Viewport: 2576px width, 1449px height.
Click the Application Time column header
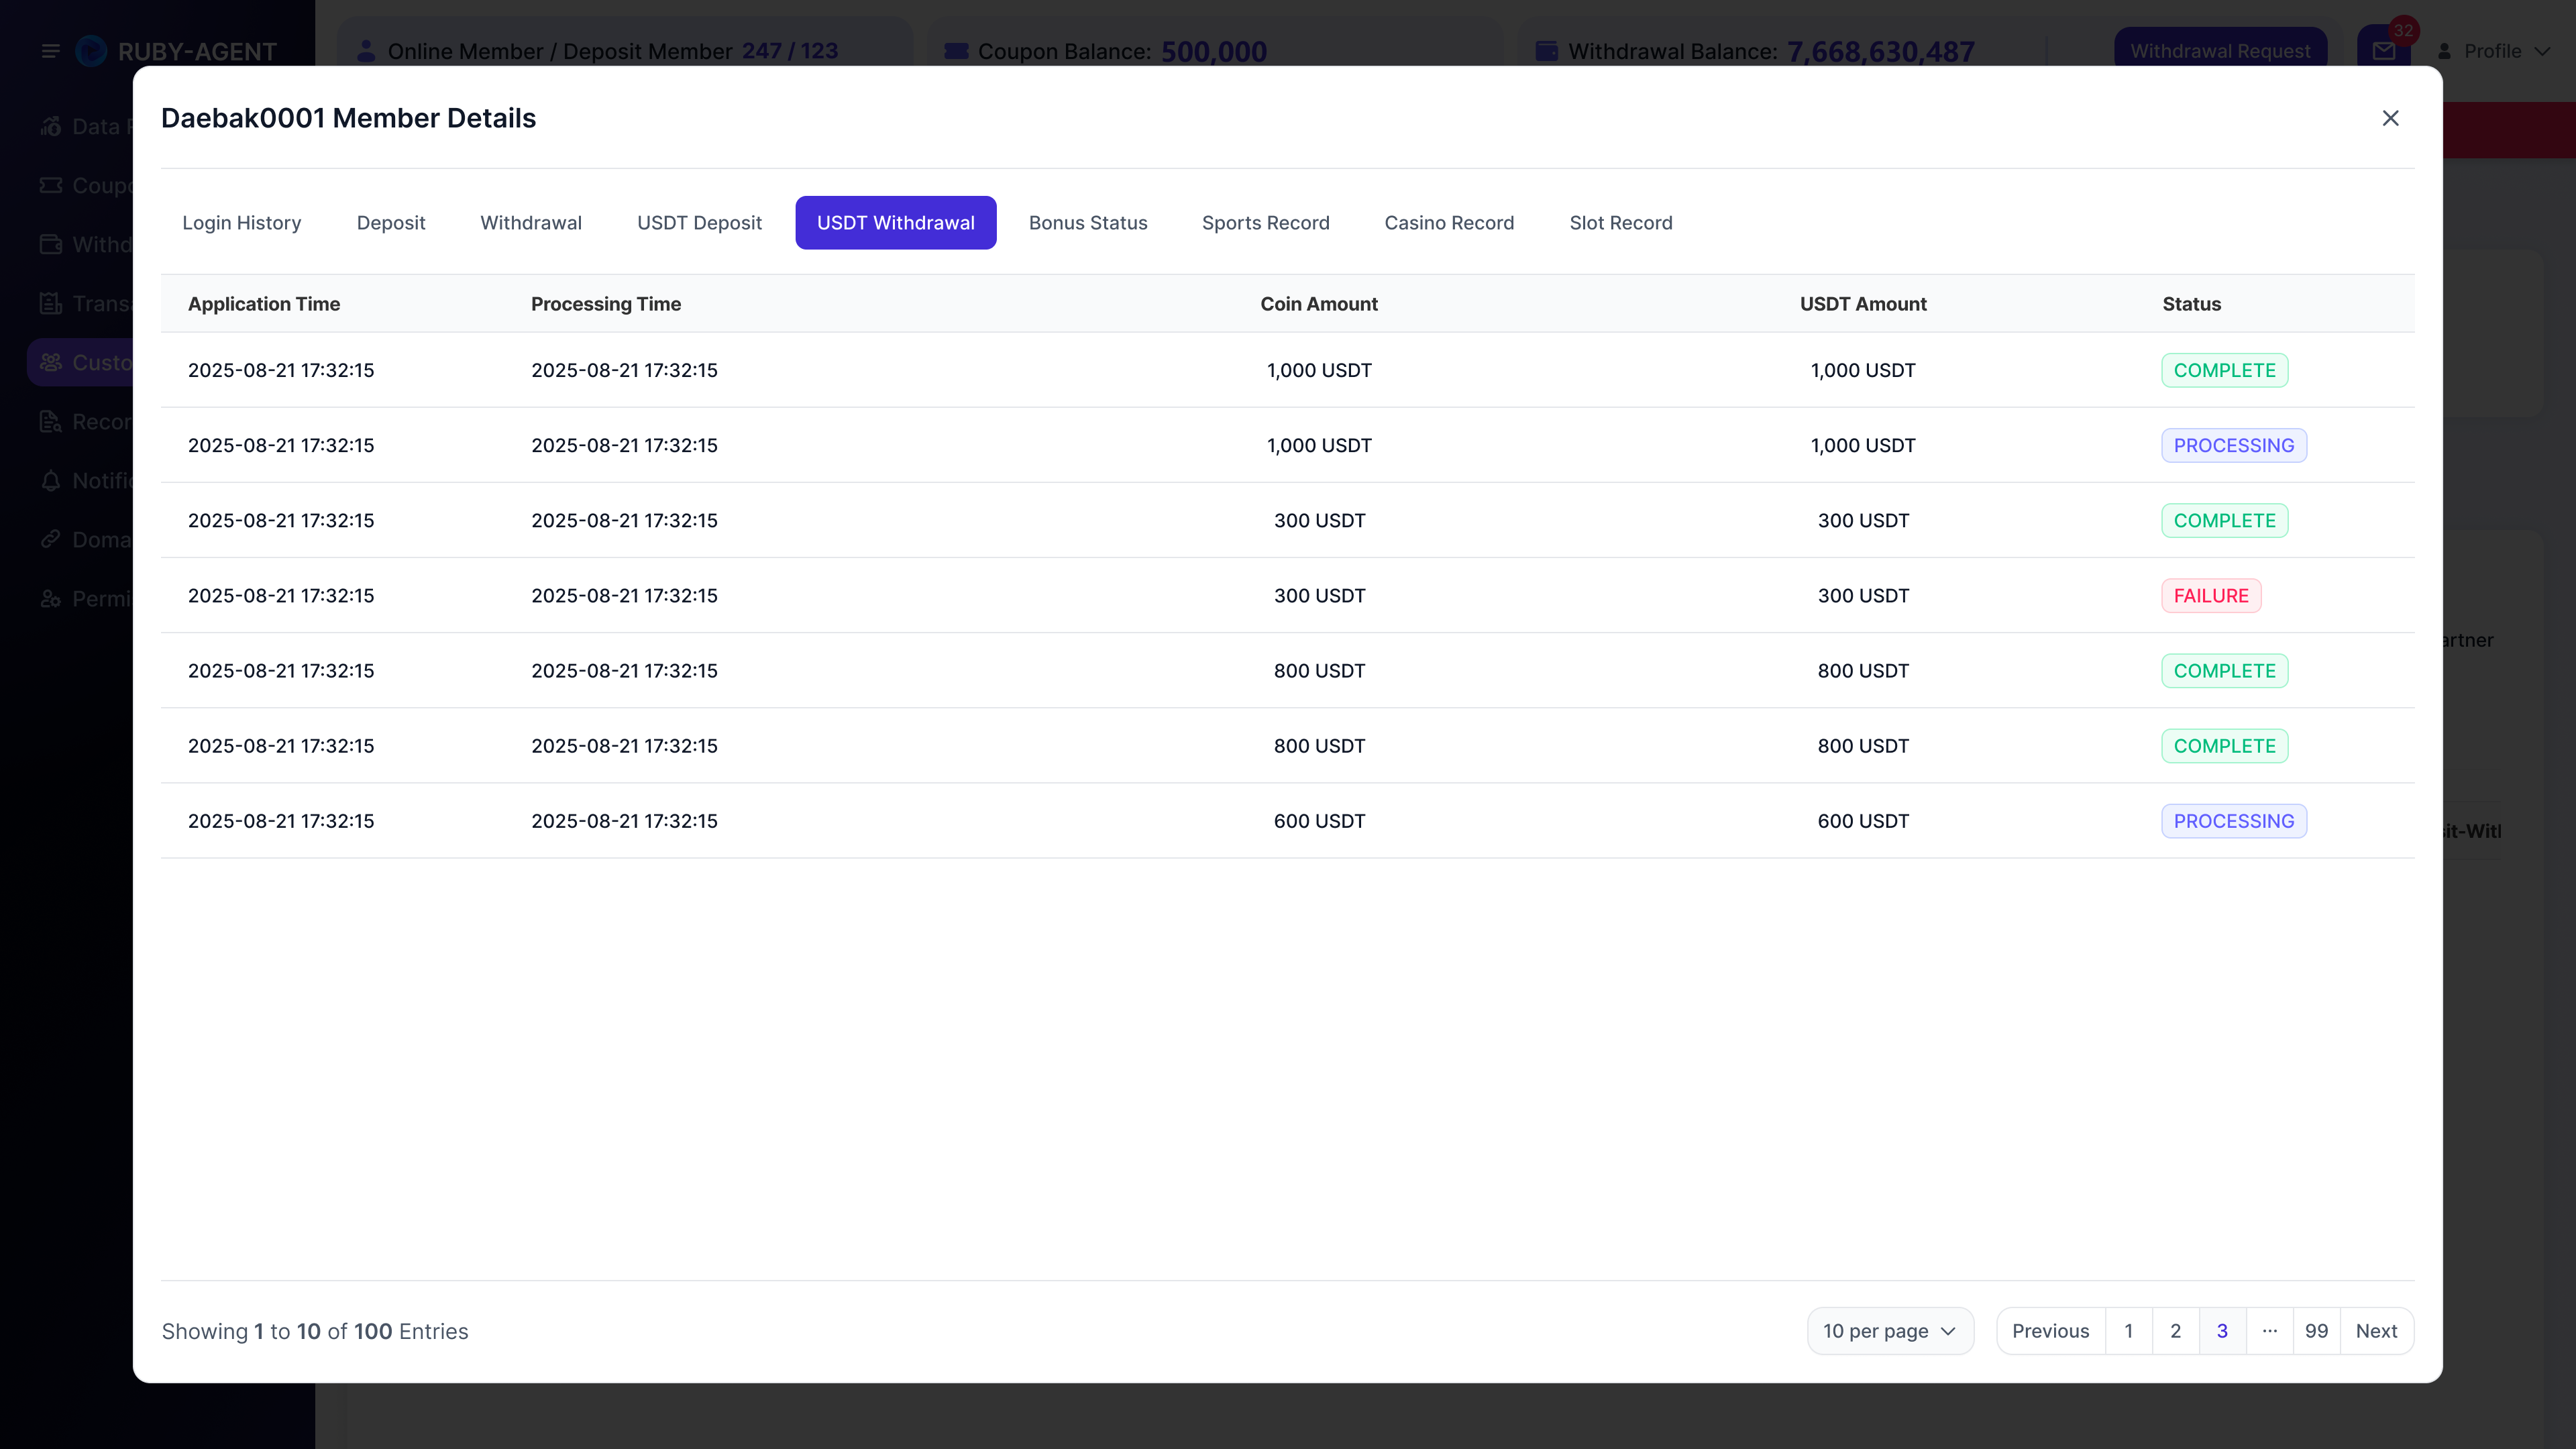(264, 304)
